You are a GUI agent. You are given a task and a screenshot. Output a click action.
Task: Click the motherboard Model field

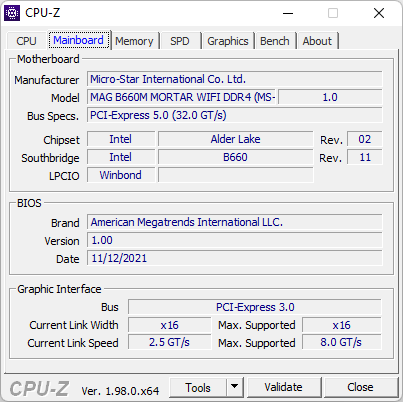coord(181,97)
